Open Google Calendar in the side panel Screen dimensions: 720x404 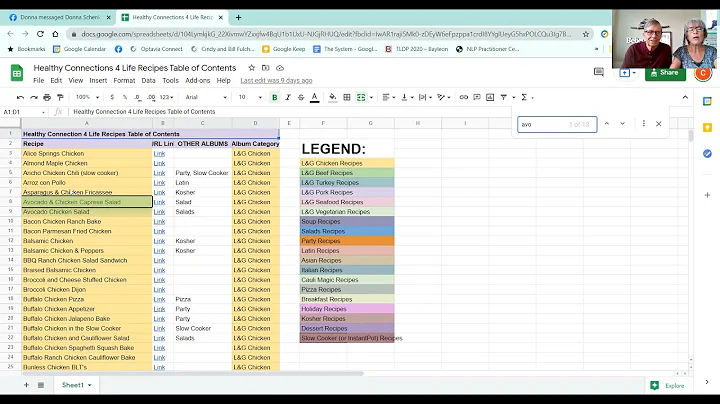point(707,101)
